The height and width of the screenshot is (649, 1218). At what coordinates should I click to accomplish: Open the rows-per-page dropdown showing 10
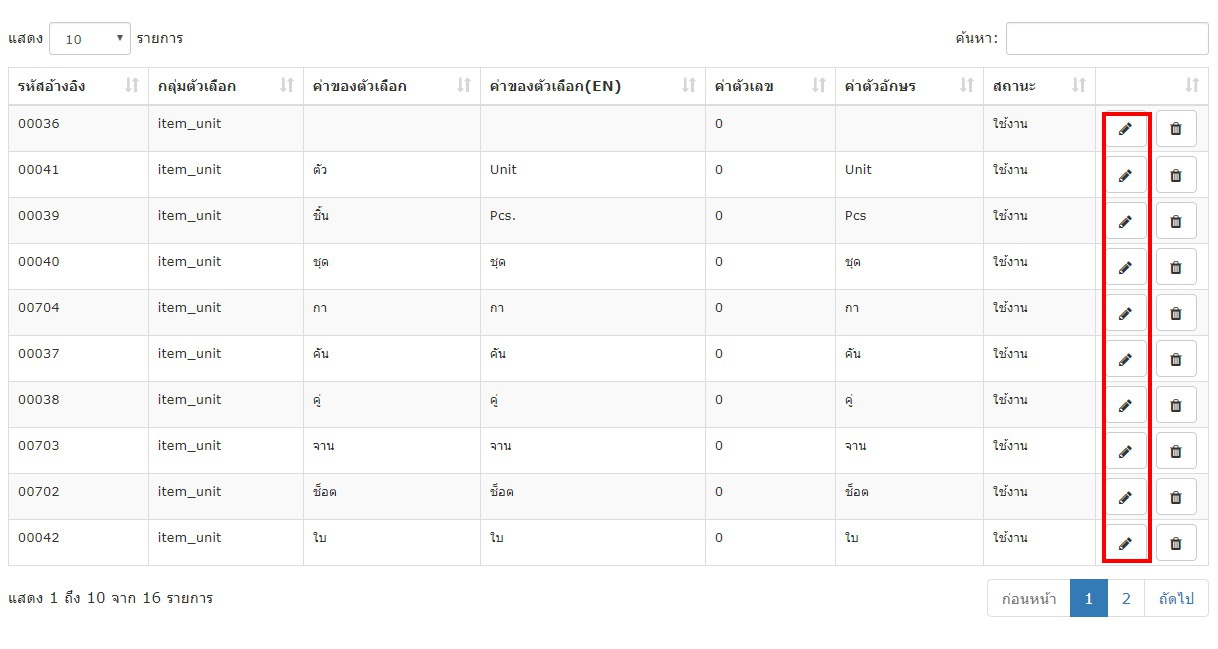point(90,39)
